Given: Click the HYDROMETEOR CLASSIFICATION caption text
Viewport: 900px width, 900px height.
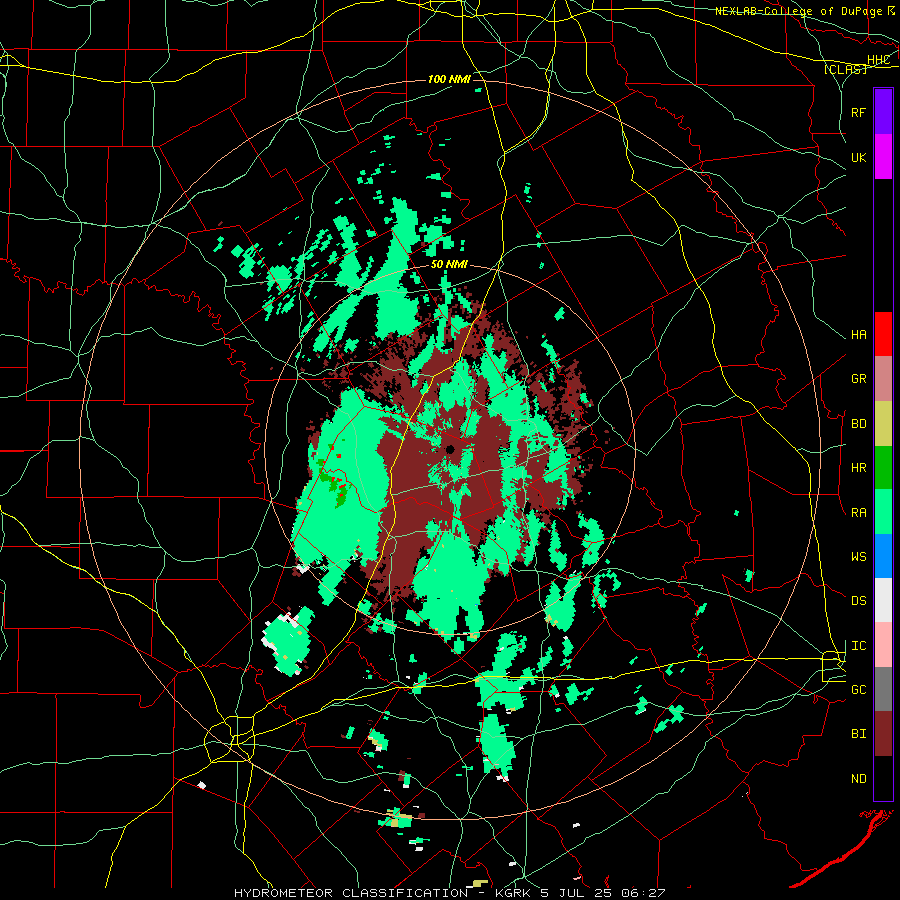Looking at the screenshot, I should coord(351,893).
